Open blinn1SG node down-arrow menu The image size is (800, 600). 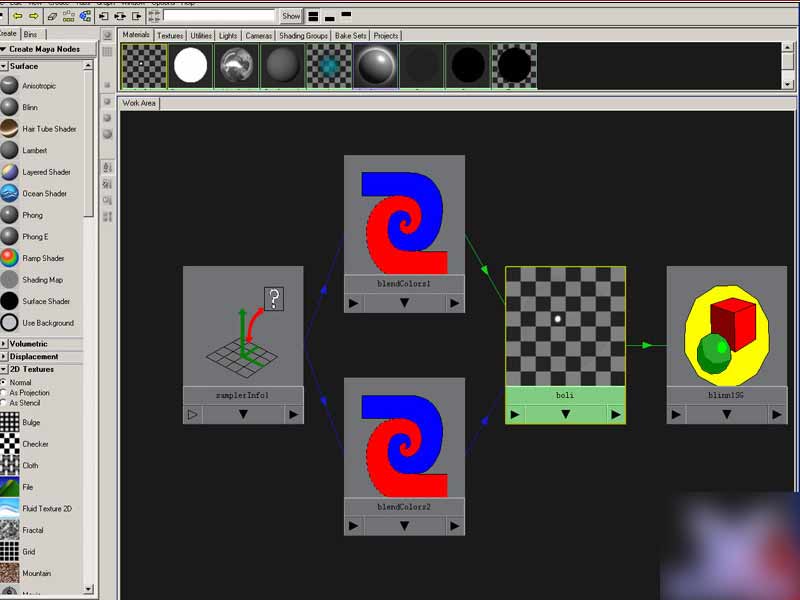727,414
